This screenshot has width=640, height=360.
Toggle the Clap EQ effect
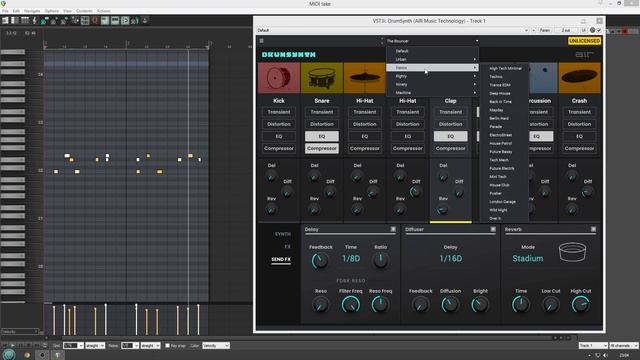click(451, 136)
